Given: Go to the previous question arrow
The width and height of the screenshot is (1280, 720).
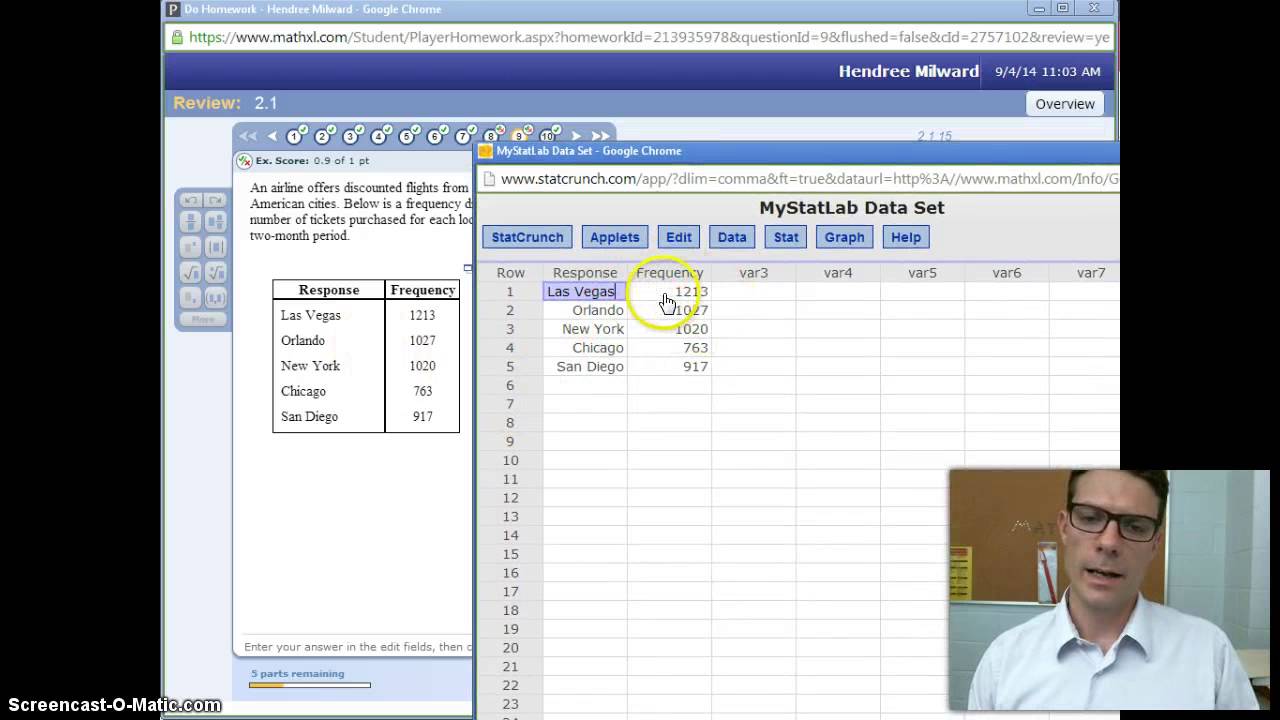Looking at the screenshot, I should click(x=272, y=136).
